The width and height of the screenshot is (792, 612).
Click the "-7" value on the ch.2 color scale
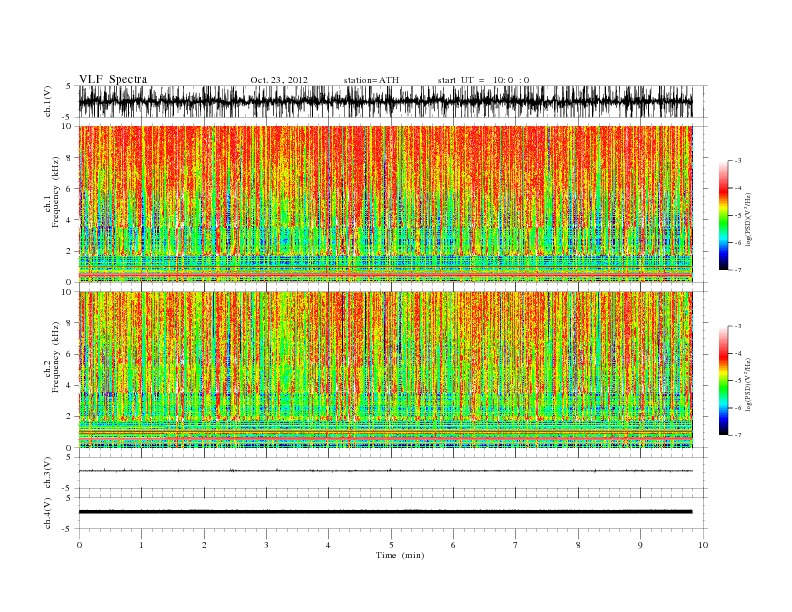pyautogui.click(x=736, y=435)
